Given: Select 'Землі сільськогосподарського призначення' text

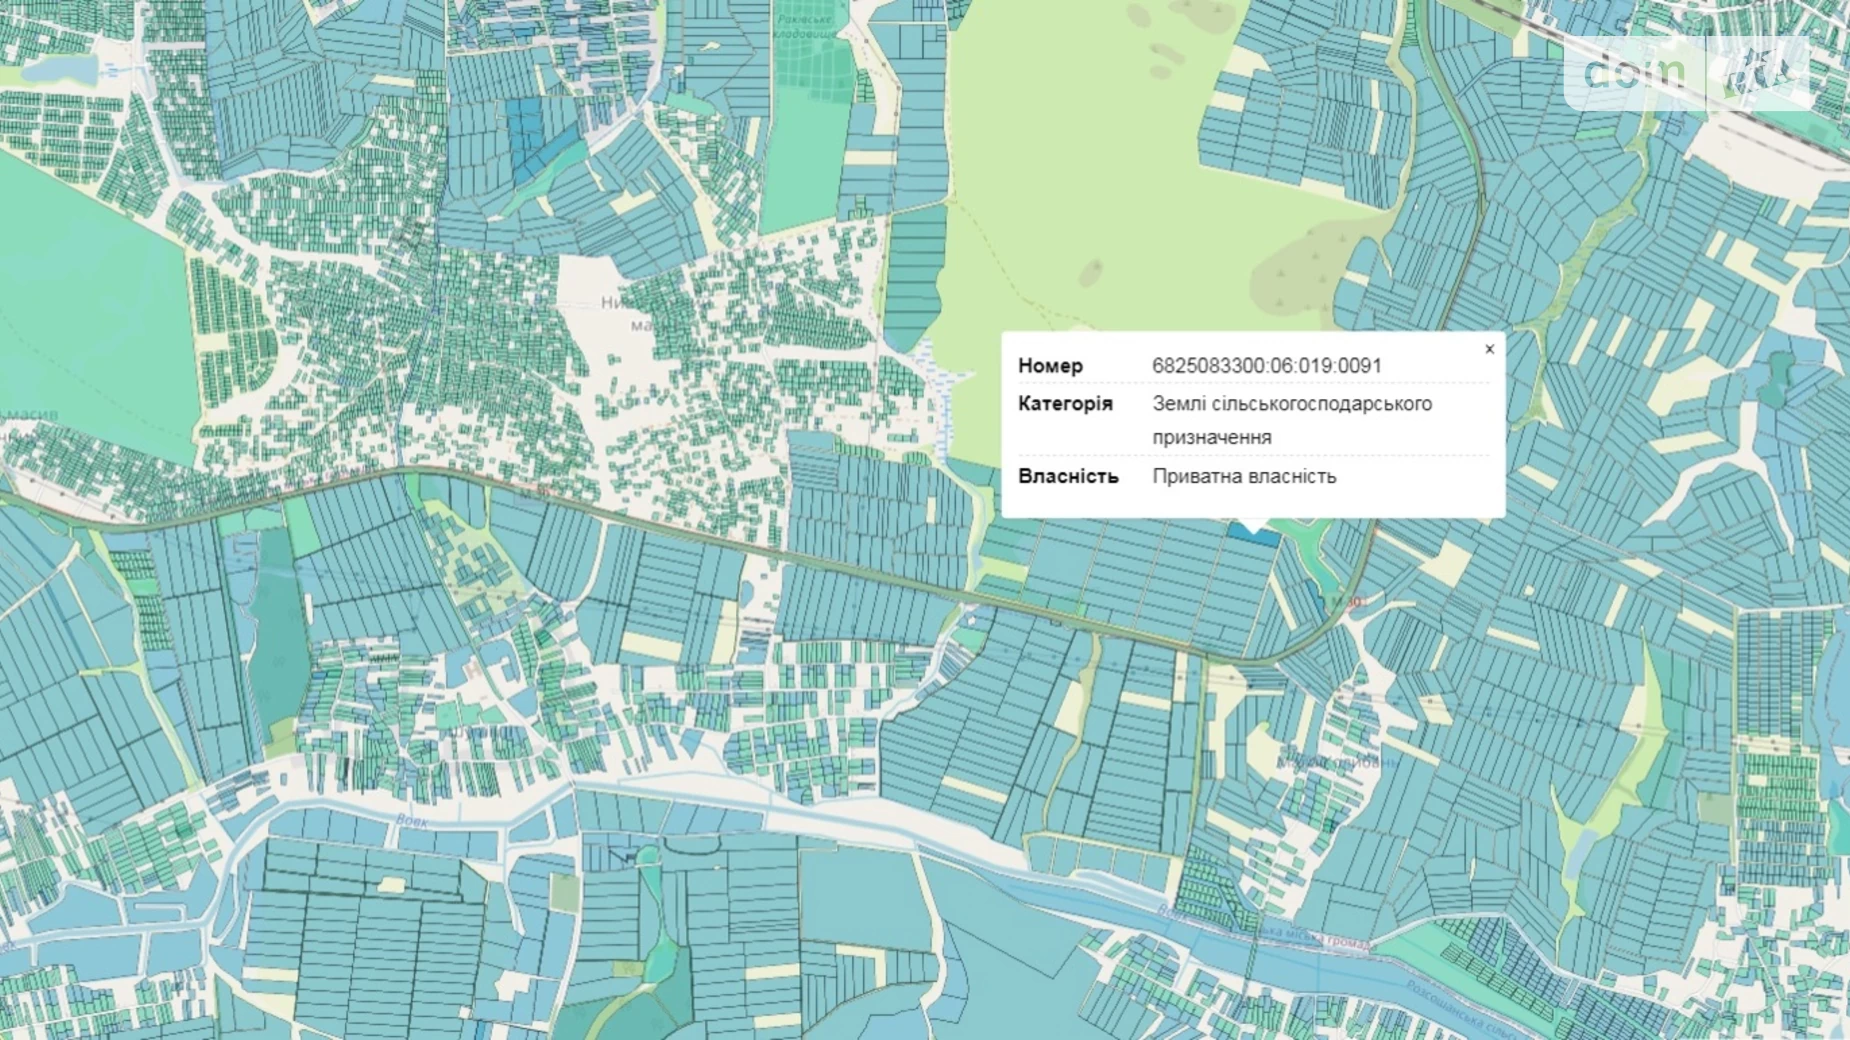Looking at the screenshot, I should coord(1292,420).
